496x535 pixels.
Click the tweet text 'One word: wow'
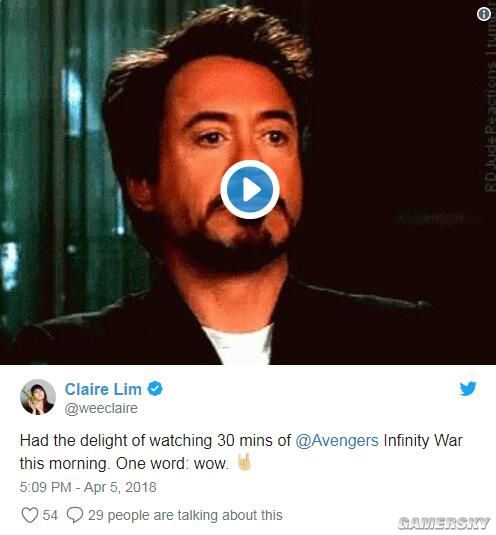click(x=172, y=464)
